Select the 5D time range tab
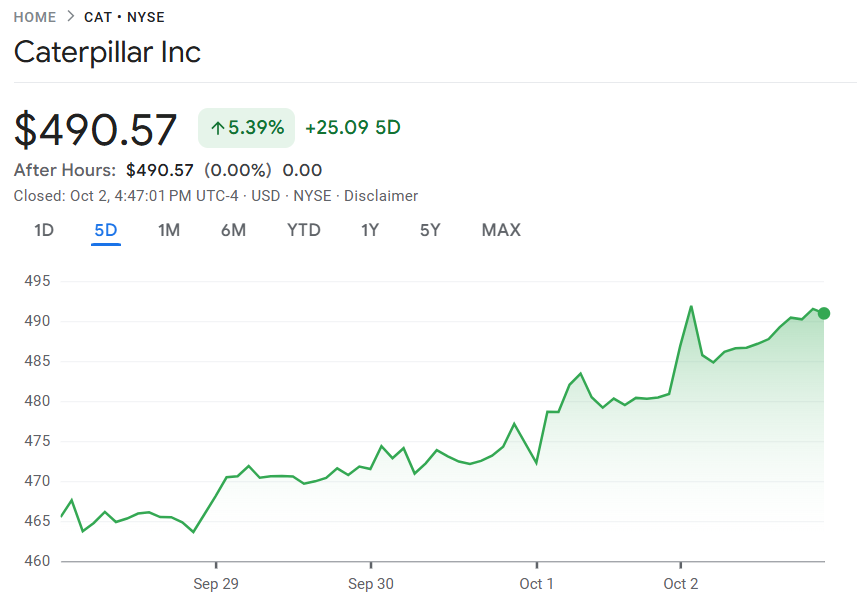Viewport: 857px width, 604px height. tap(106, 230)
